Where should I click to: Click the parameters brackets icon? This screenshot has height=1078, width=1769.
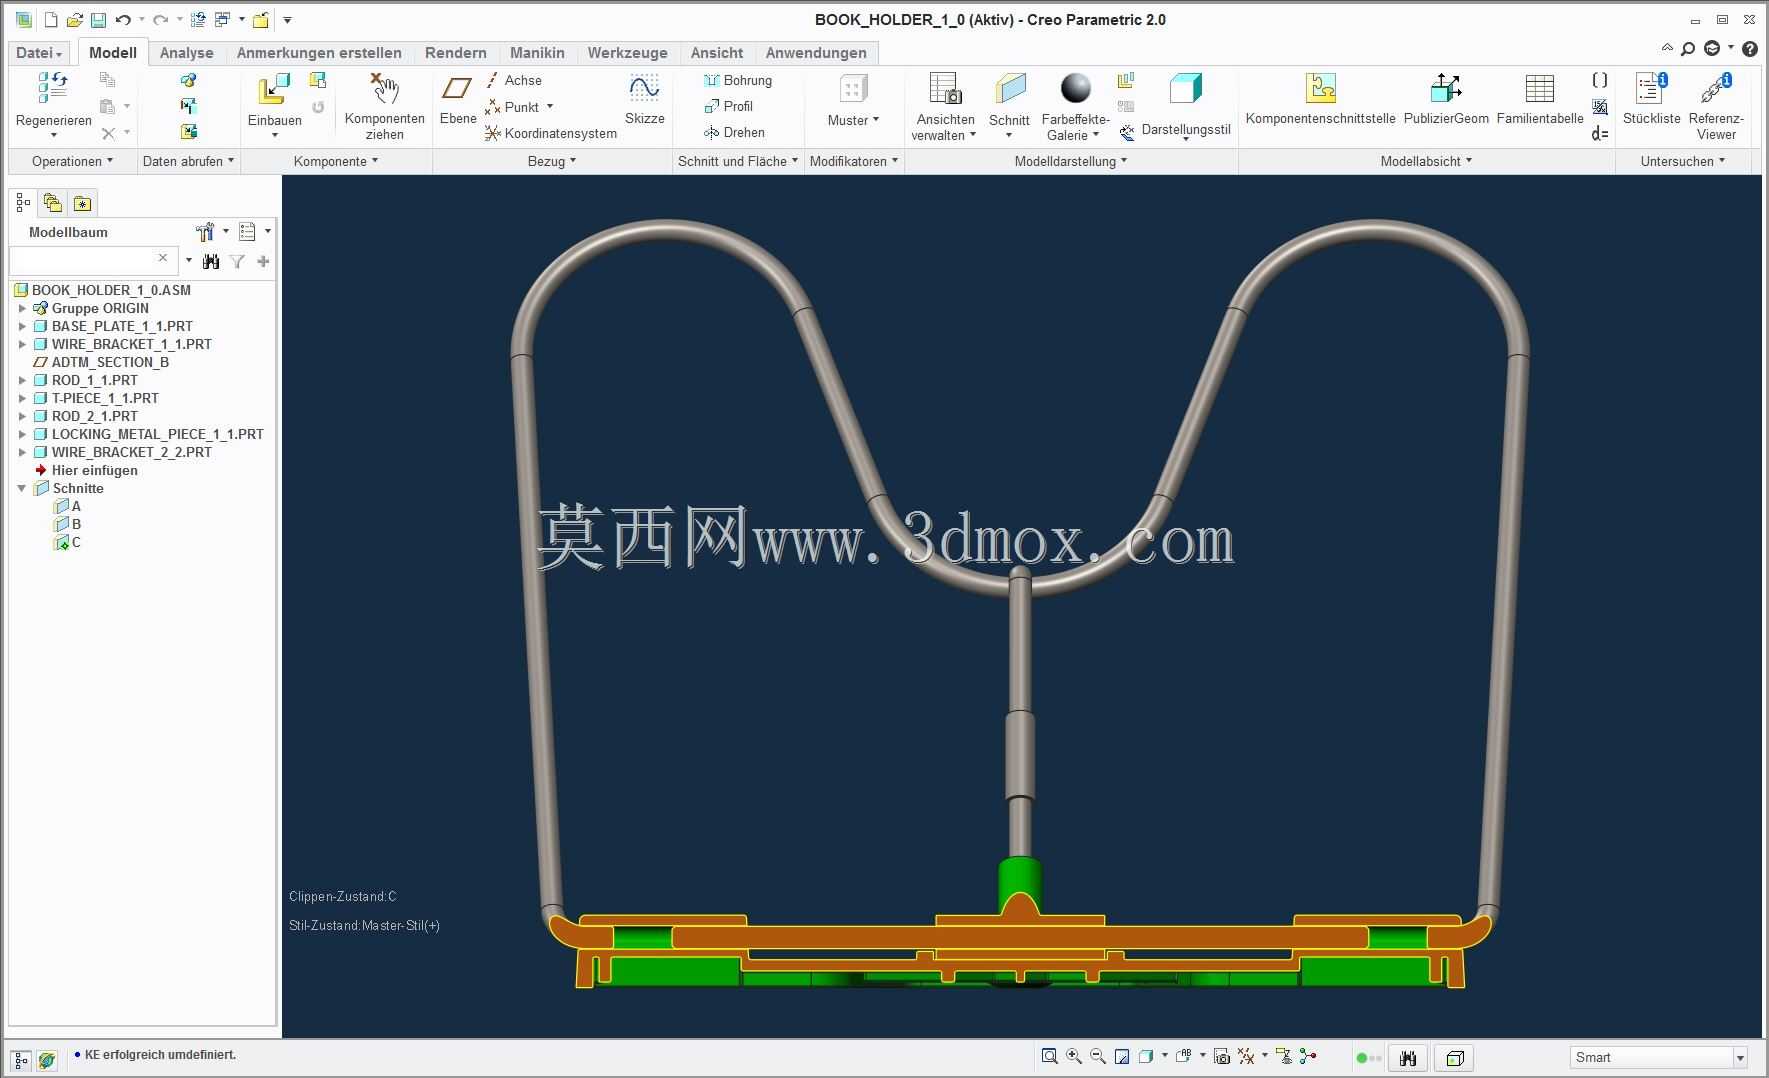click(1600, 80)
